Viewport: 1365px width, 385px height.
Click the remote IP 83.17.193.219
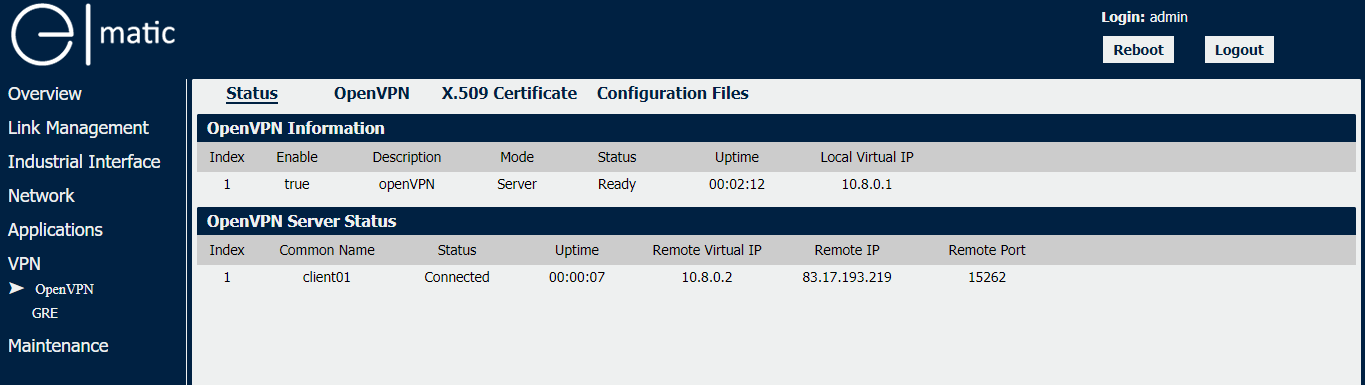pos(847,277)
